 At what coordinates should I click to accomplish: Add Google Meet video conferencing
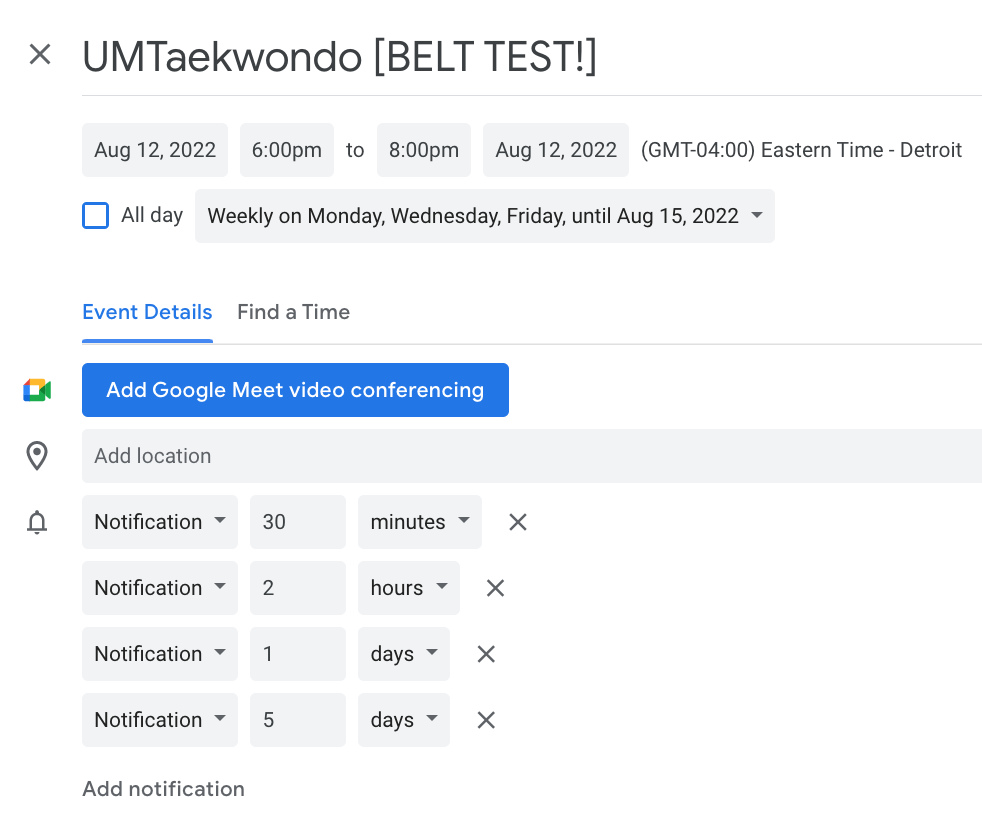coord(295,390)
